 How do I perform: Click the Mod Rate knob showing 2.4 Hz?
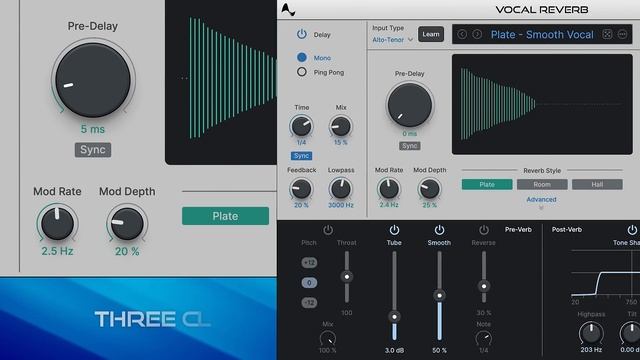[x=389, y=189]
